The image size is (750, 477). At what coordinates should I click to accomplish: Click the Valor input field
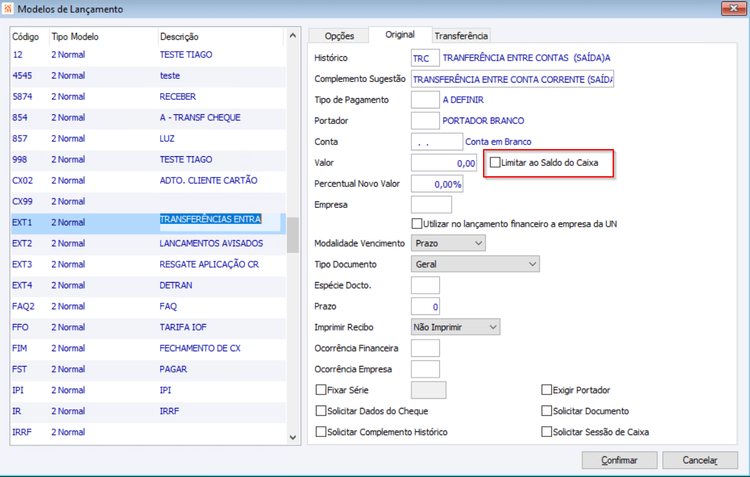pos(444,163)
